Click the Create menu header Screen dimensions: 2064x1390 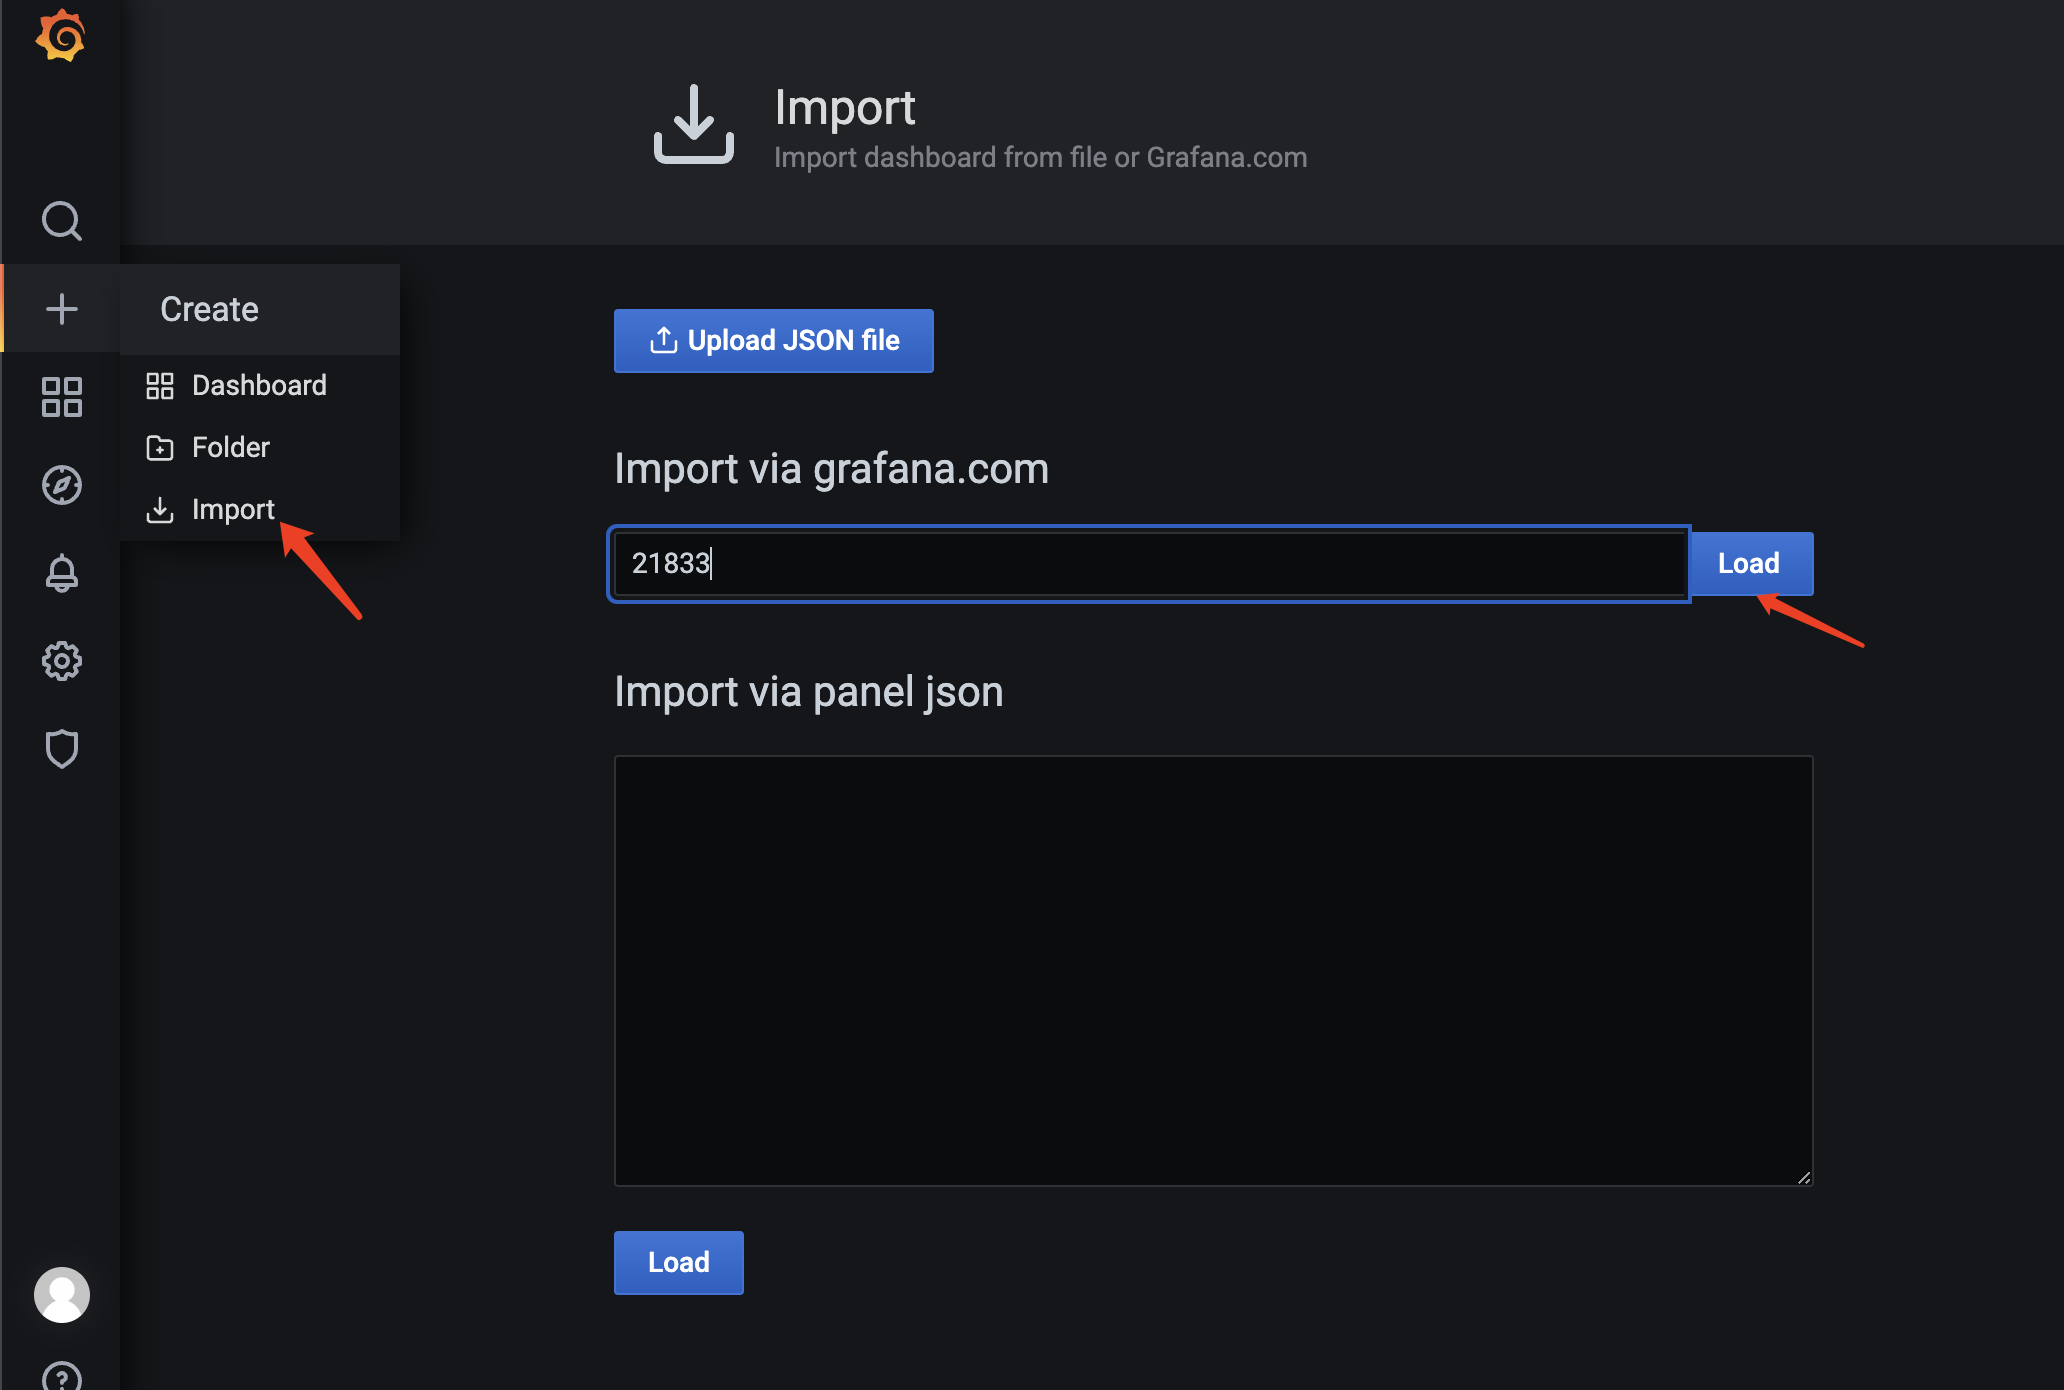tap(209, 310)
